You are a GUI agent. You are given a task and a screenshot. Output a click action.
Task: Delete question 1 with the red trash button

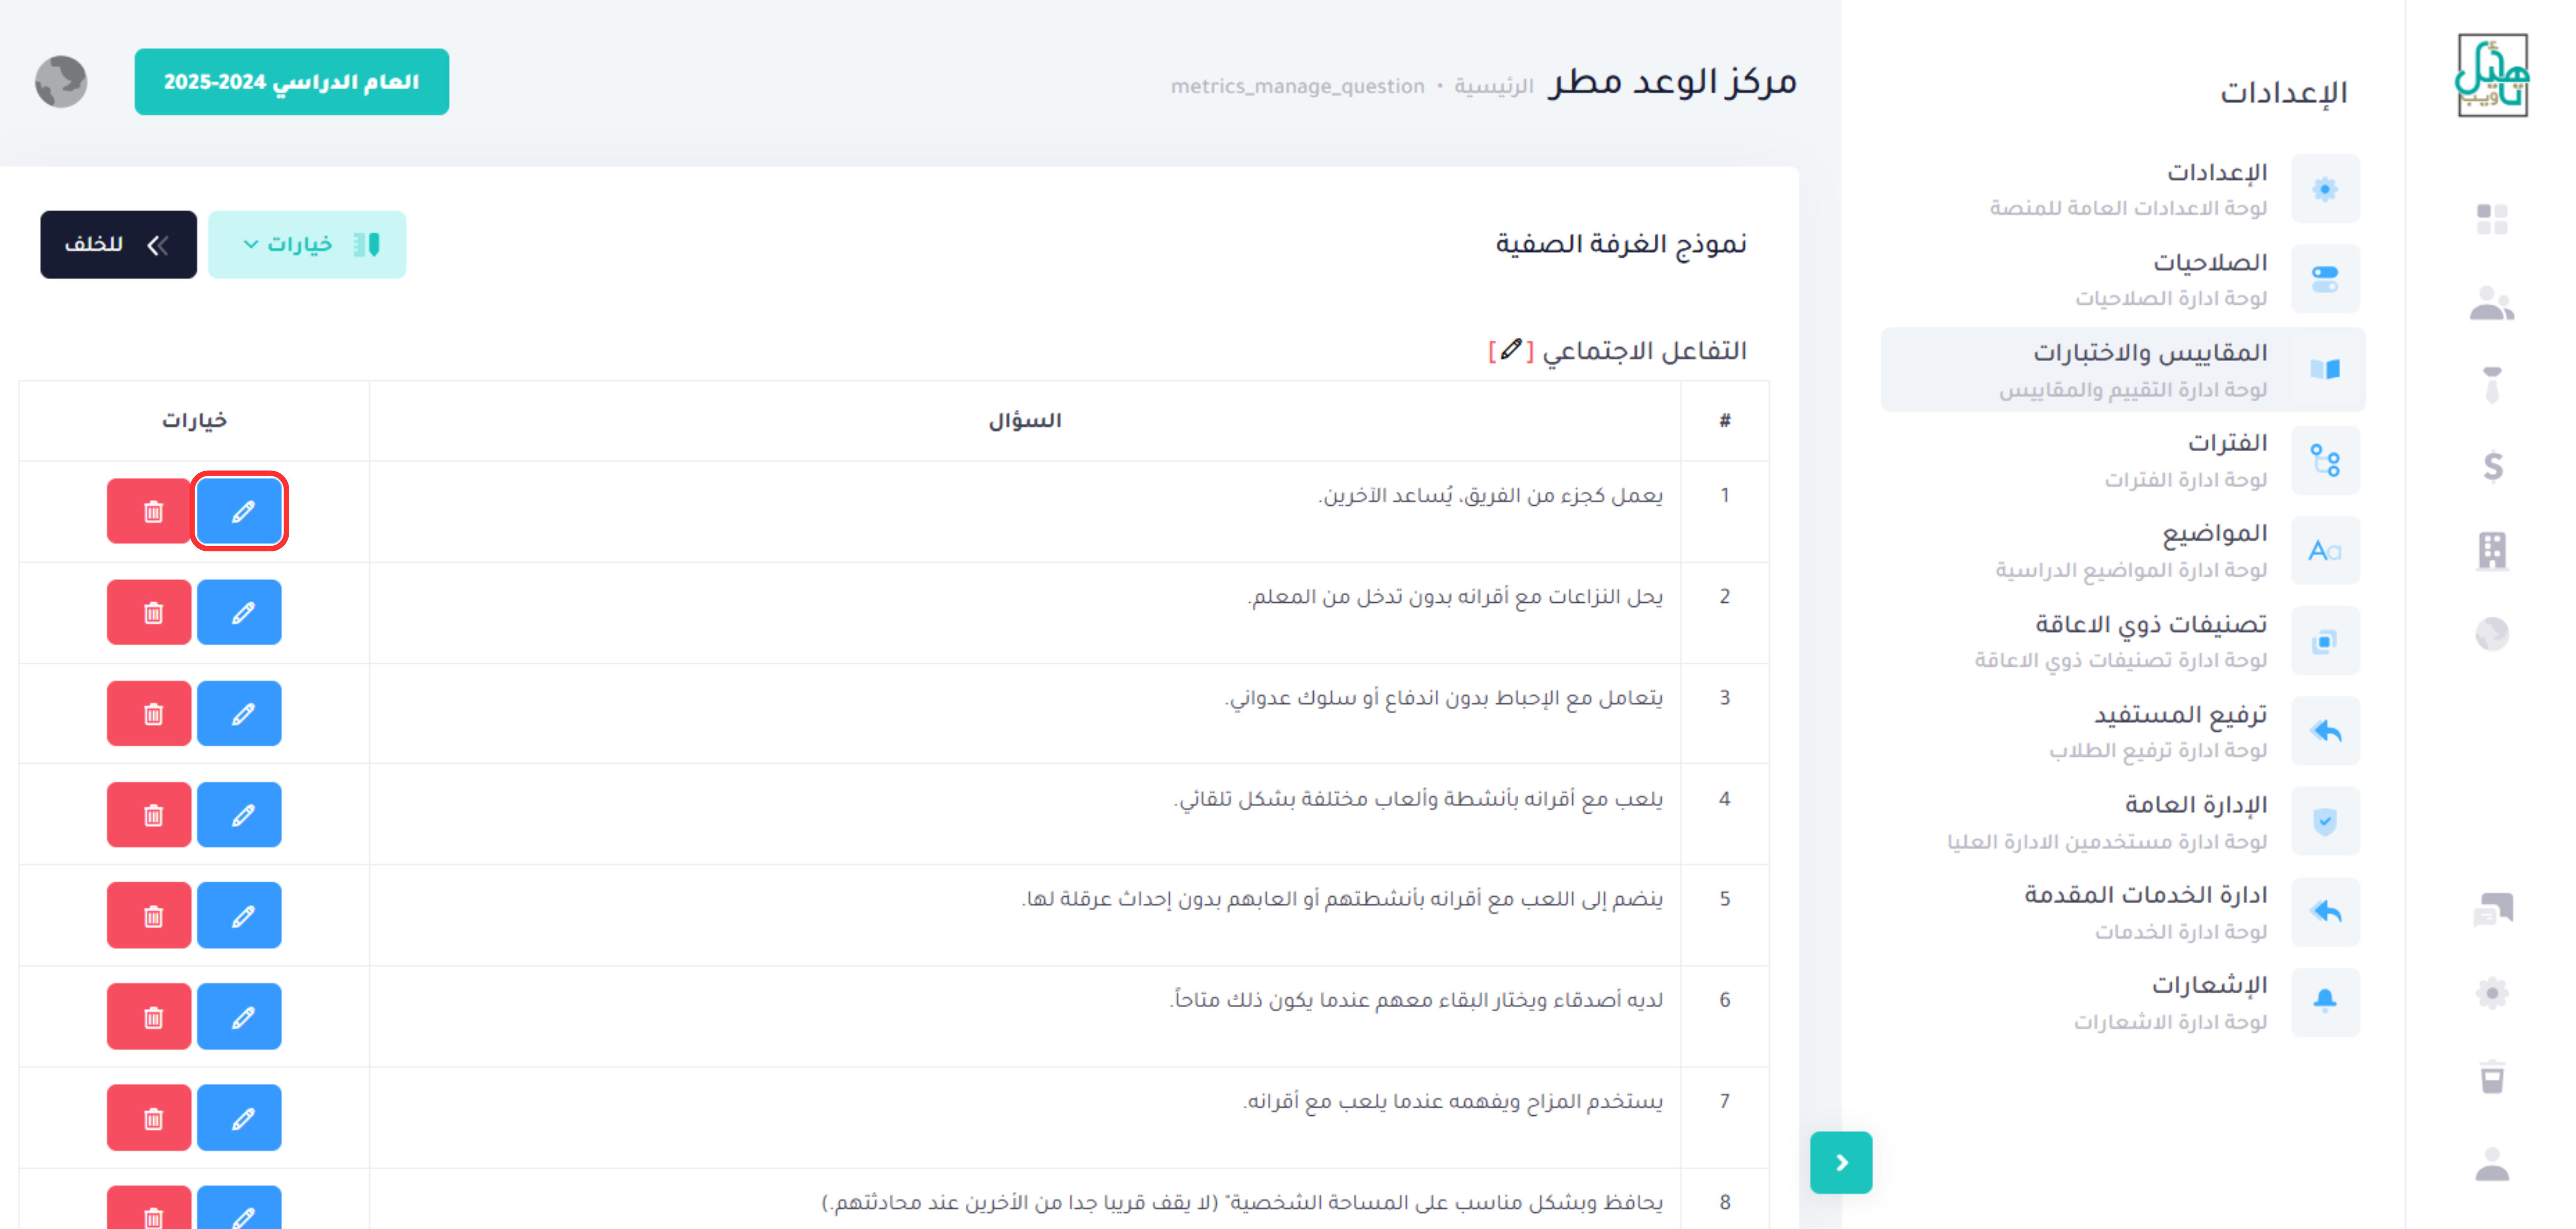[x=149, y=511]
